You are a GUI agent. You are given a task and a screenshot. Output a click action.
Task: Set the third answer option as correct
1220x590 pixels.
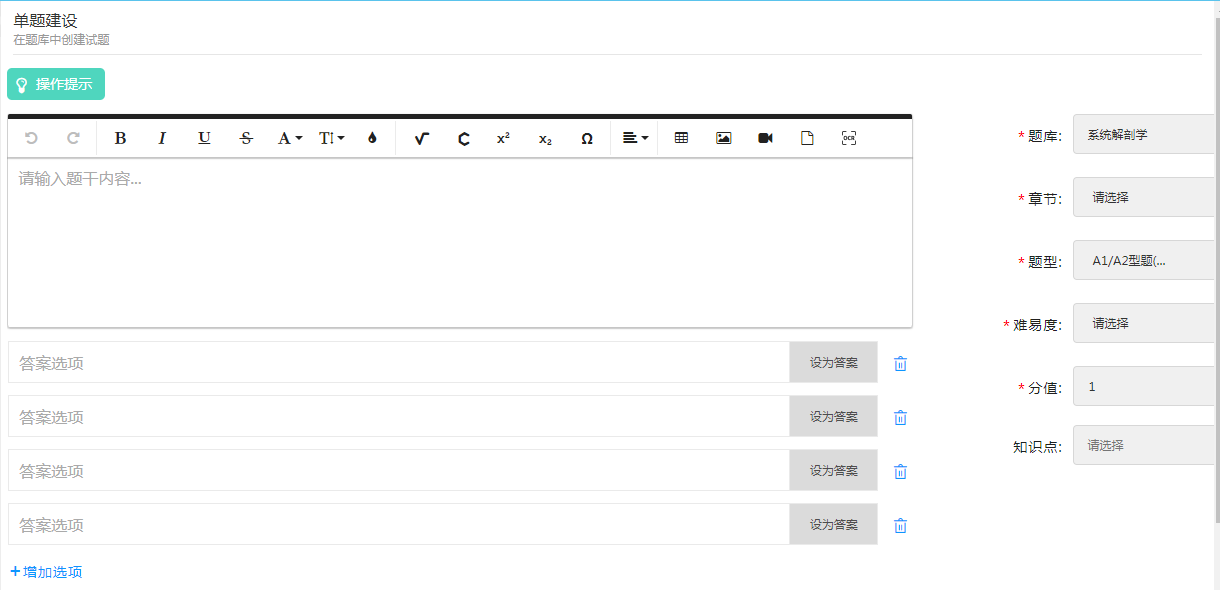coord(833,471)
